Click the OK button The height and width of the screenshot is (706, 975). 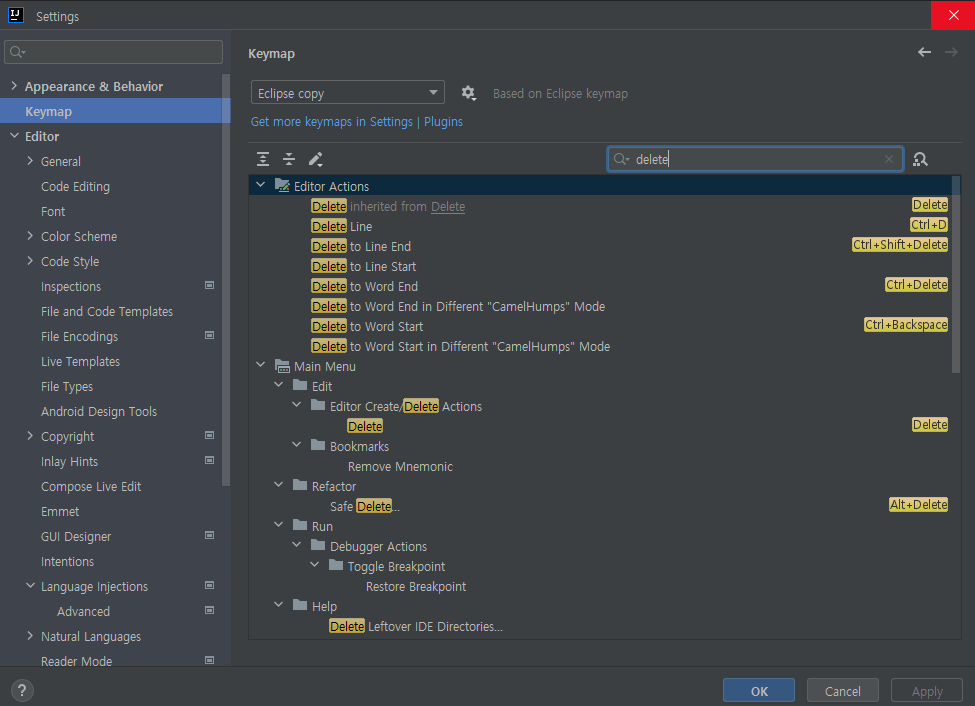759,691
